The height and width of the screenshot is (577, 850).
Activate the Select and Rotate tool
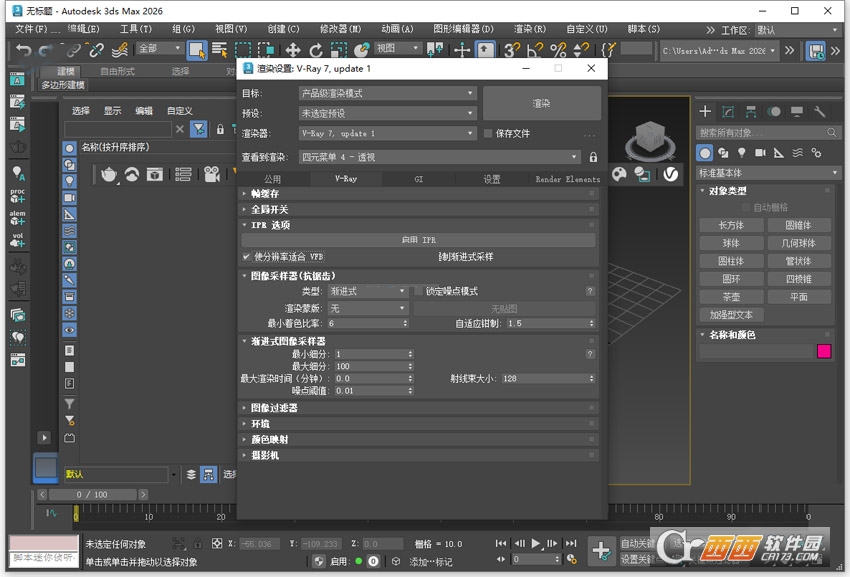(315, 50)
